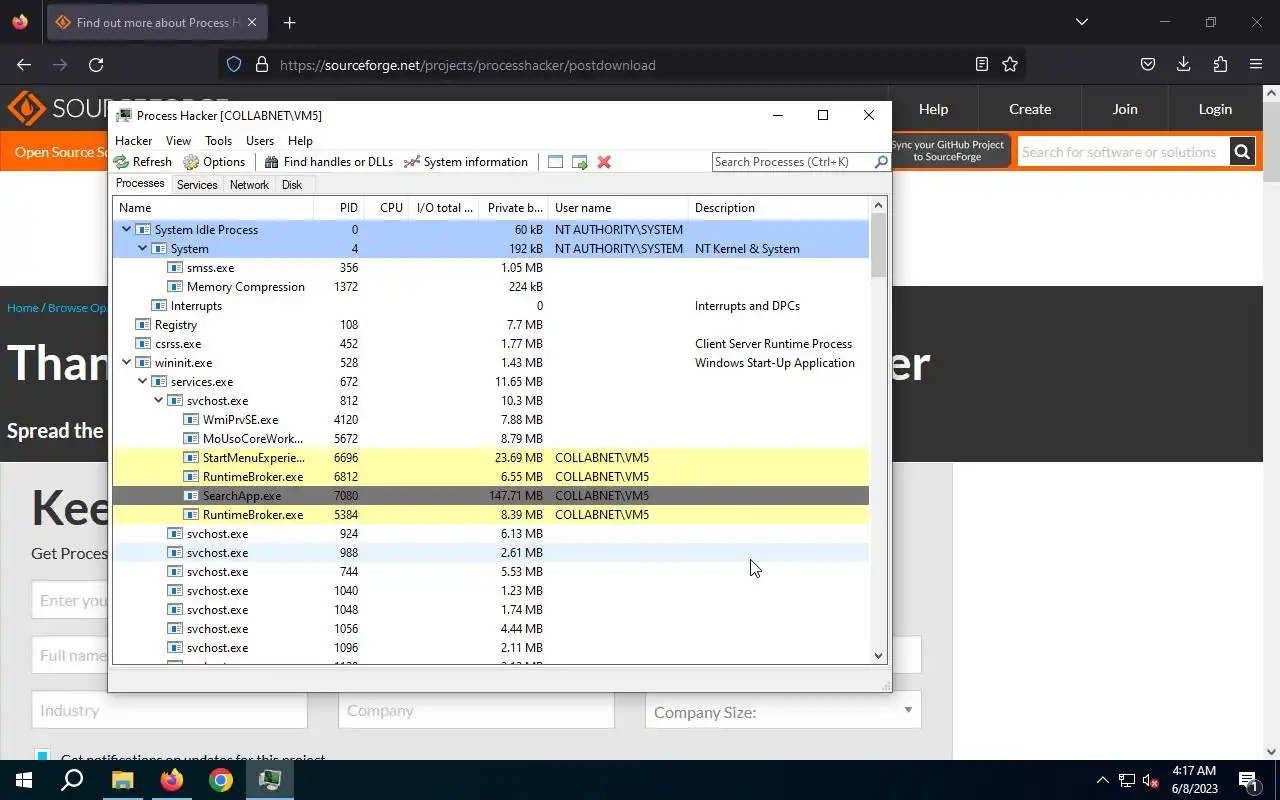Click the find window and thread icon
Image resolution: width=1280 pixels, height=800 pixels.
coord(579,162)
